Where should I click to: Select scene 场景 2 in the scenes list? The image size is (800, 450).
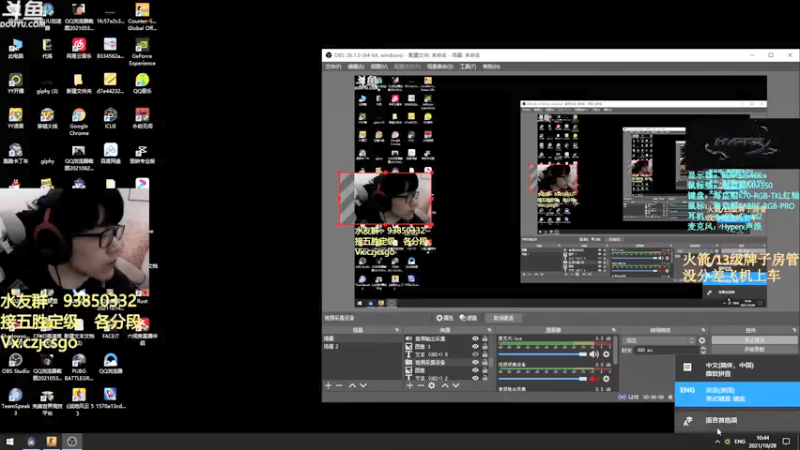[361, 346]
